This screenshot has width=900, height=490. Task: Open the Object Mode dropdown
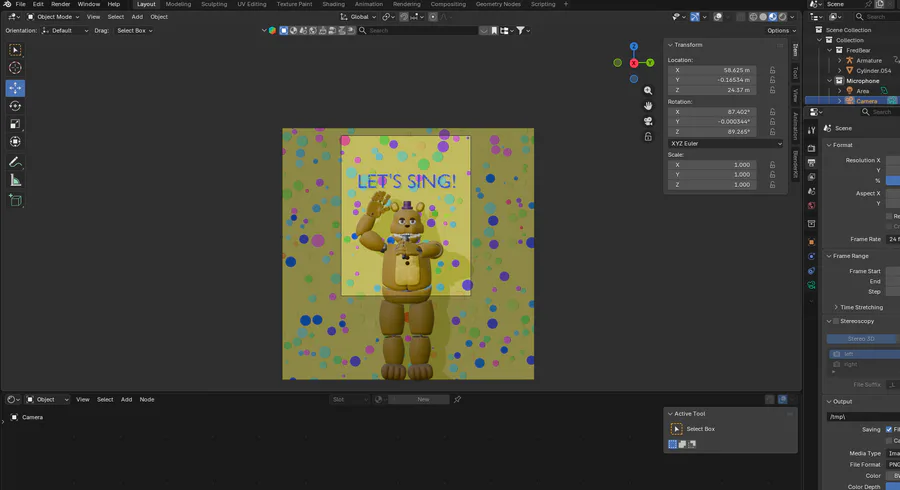pyautogui.click(x=54, y=17)
